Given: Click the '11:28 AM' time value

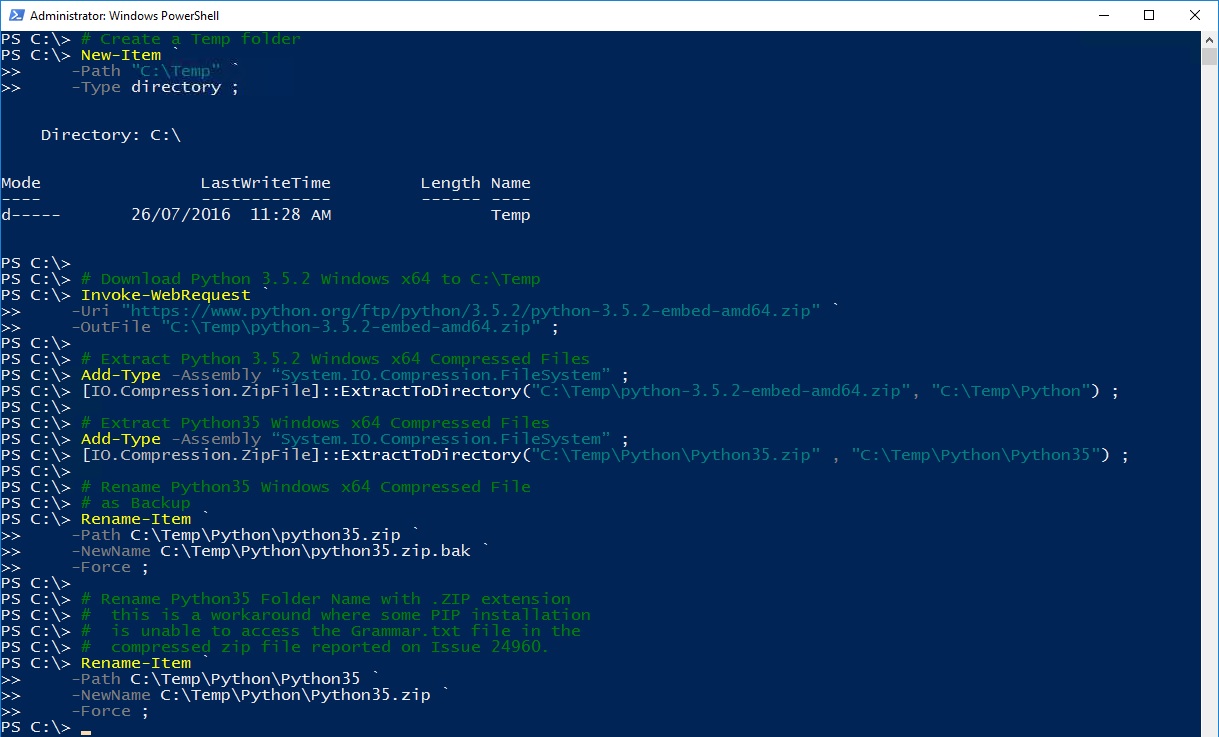Looking at the screenshot, I should coord(291,215).
